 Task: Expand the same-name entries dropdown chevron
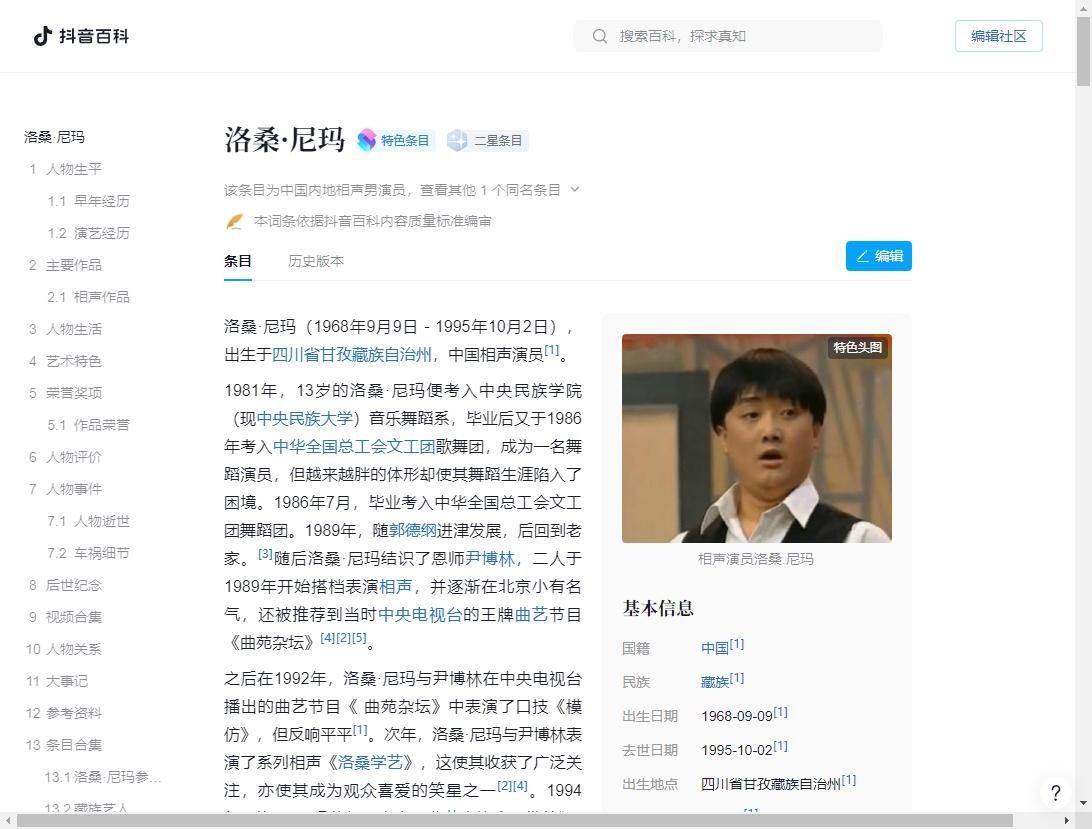pos(574,189)
